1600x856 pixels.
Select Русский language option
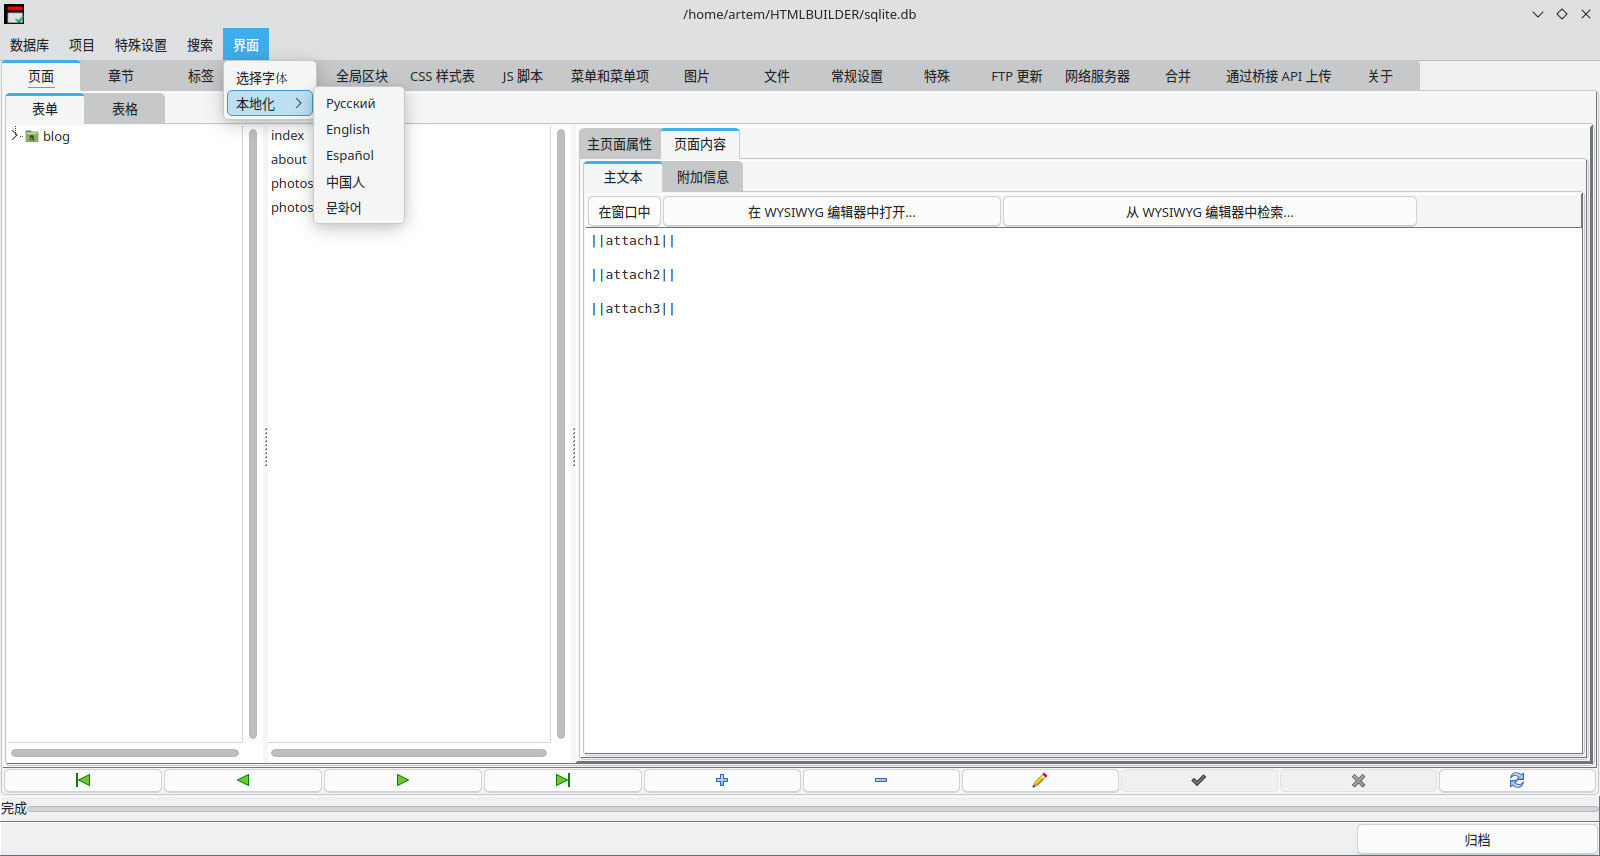(358, 104)
